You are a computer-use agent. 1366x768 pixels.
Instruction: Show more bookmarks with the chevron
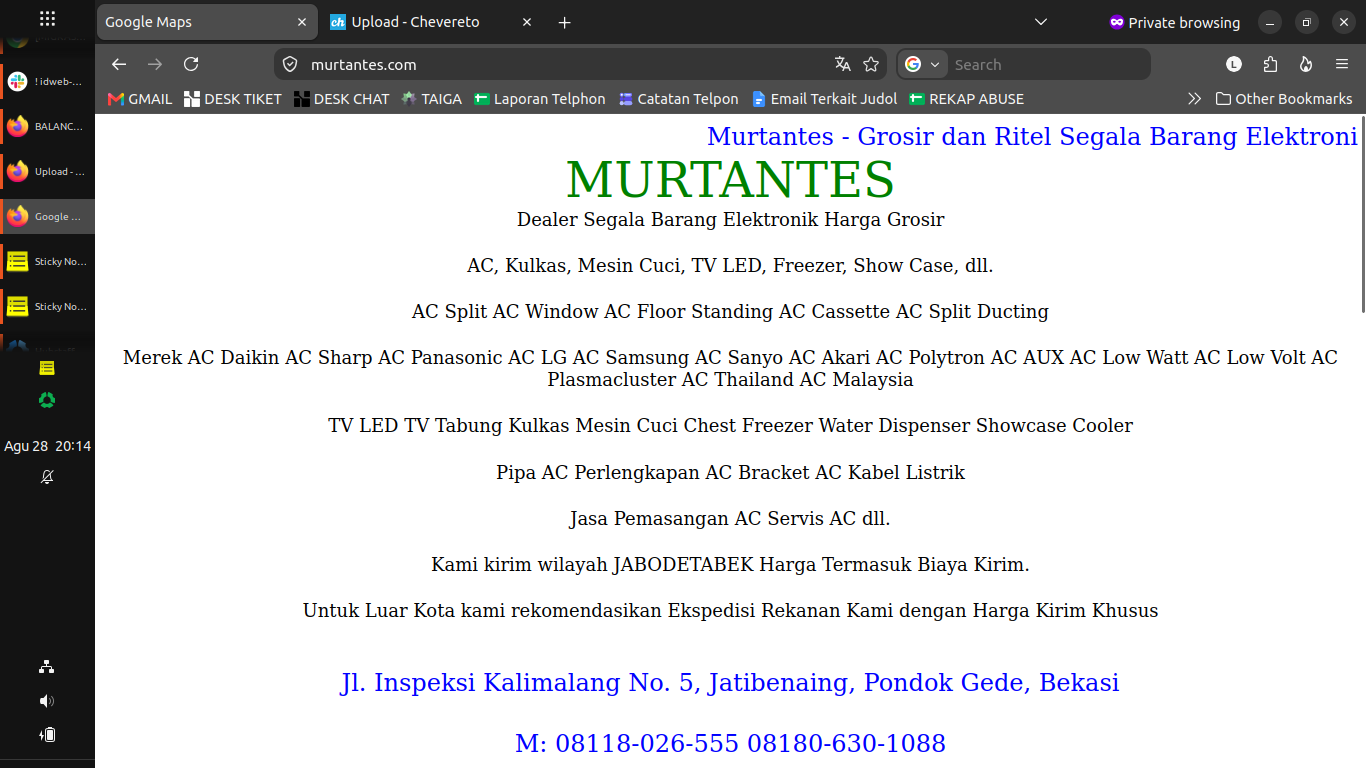pos(1194,99)
